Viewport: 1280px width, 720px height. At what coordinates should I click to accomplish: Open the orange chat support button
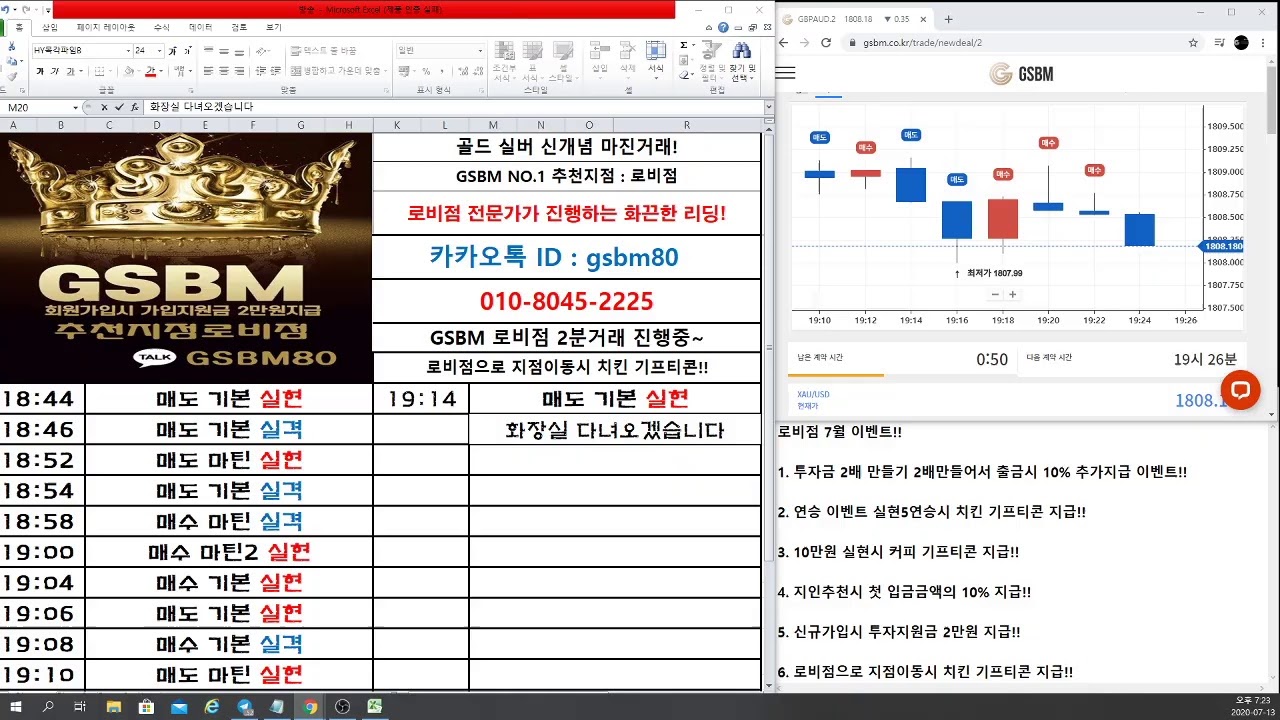click(1240, 390)
